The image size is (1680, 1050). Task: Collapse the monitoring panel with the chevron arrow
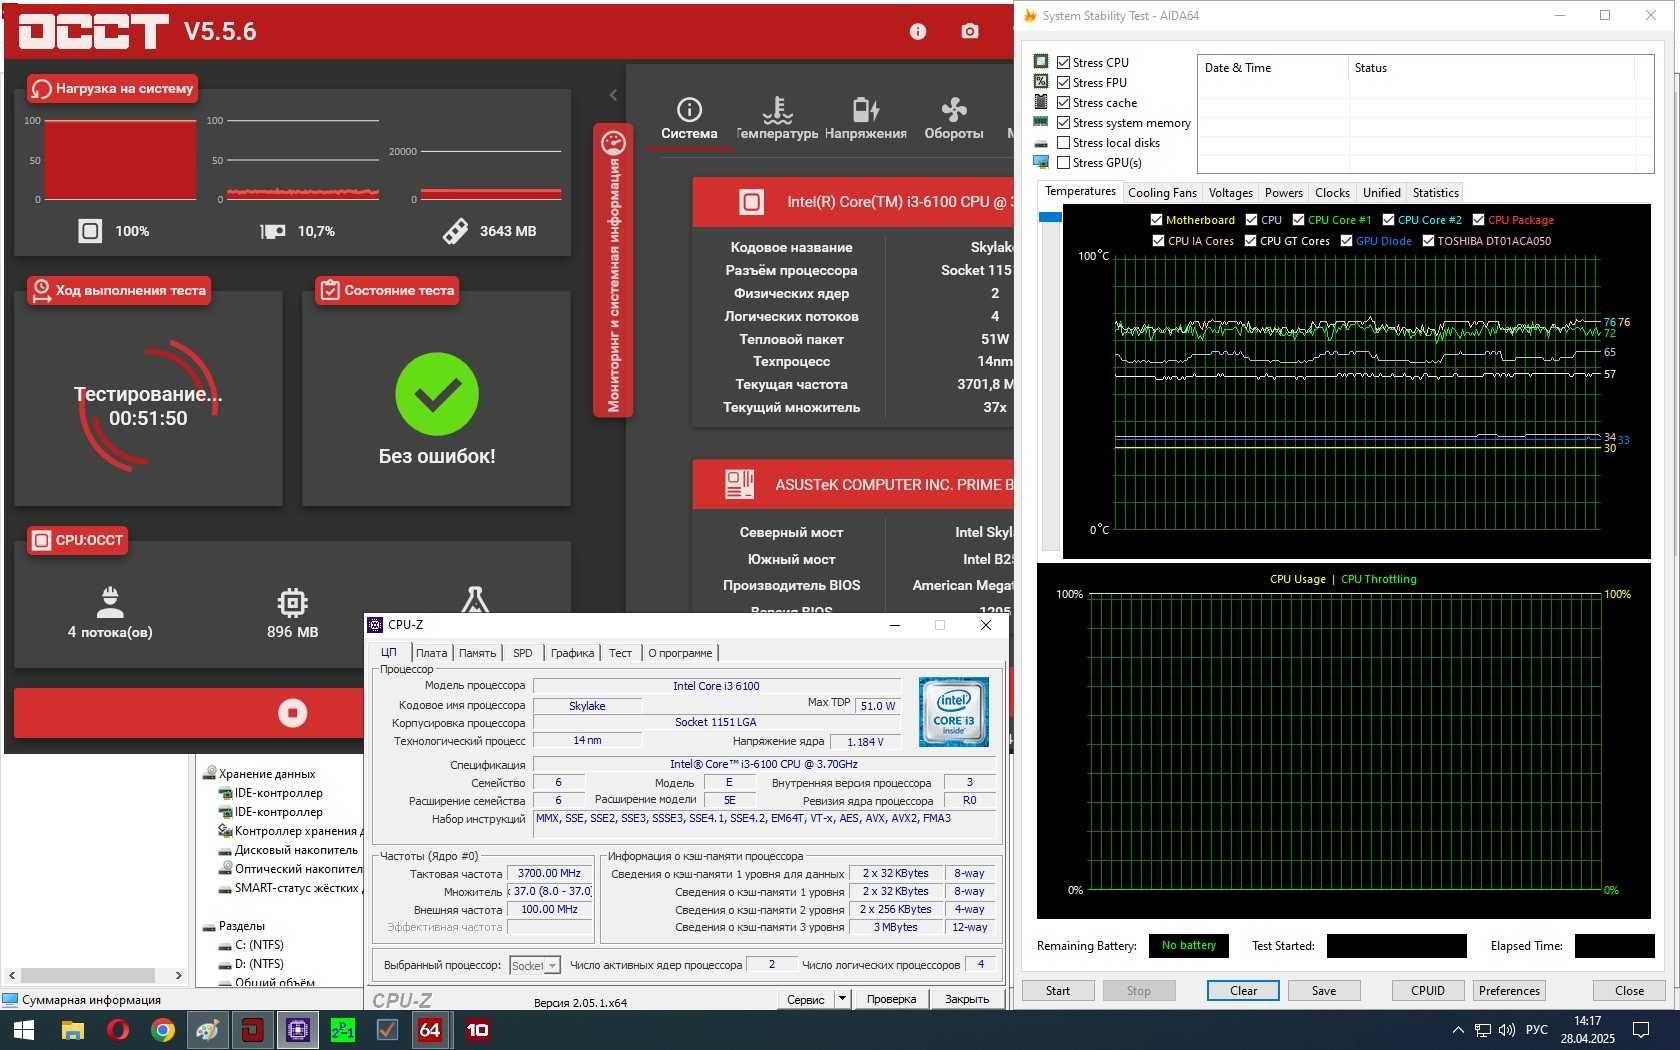click(613, 95)
